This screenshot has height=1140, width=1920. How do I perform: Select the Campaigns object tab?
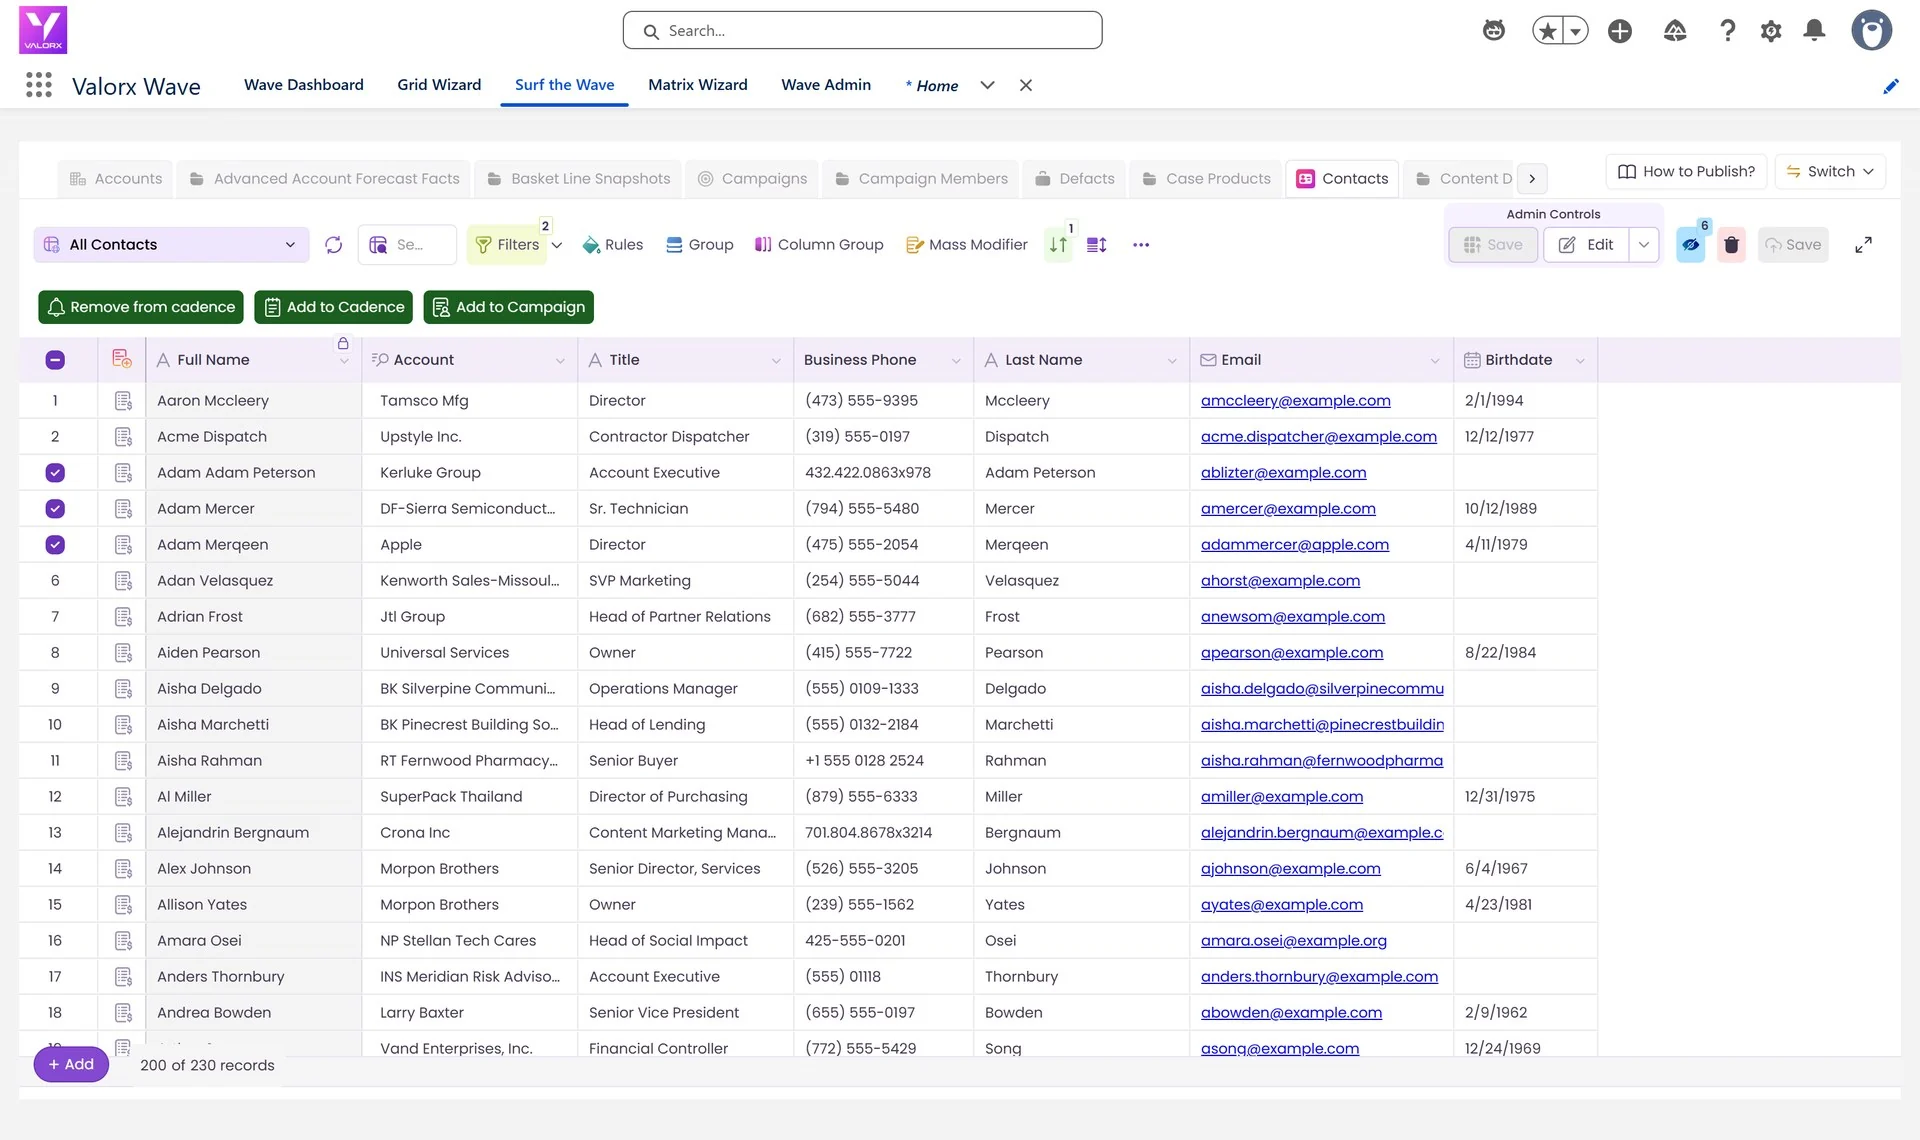coord(752,179)
